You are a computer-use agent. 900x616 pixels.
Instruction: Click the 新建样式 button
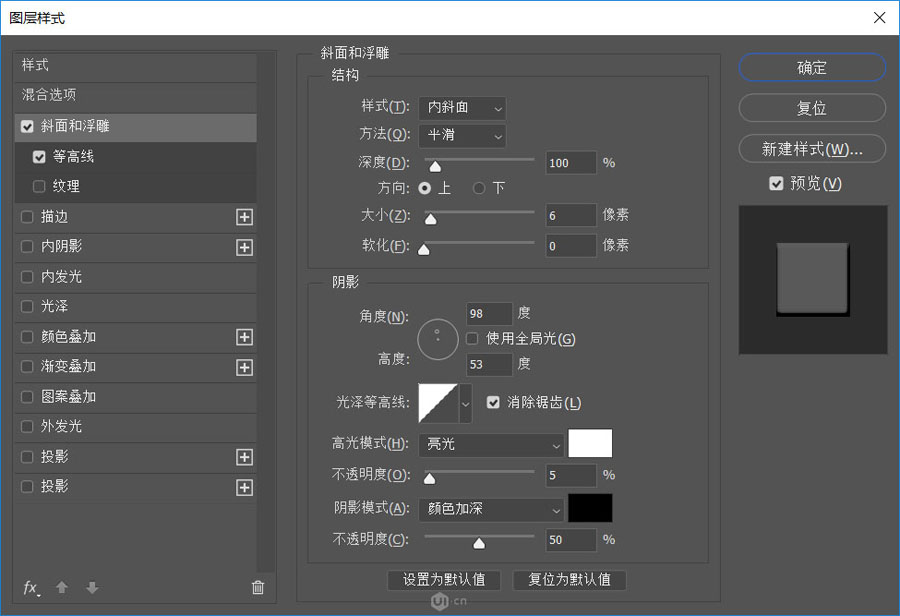[x=812, y=148]
